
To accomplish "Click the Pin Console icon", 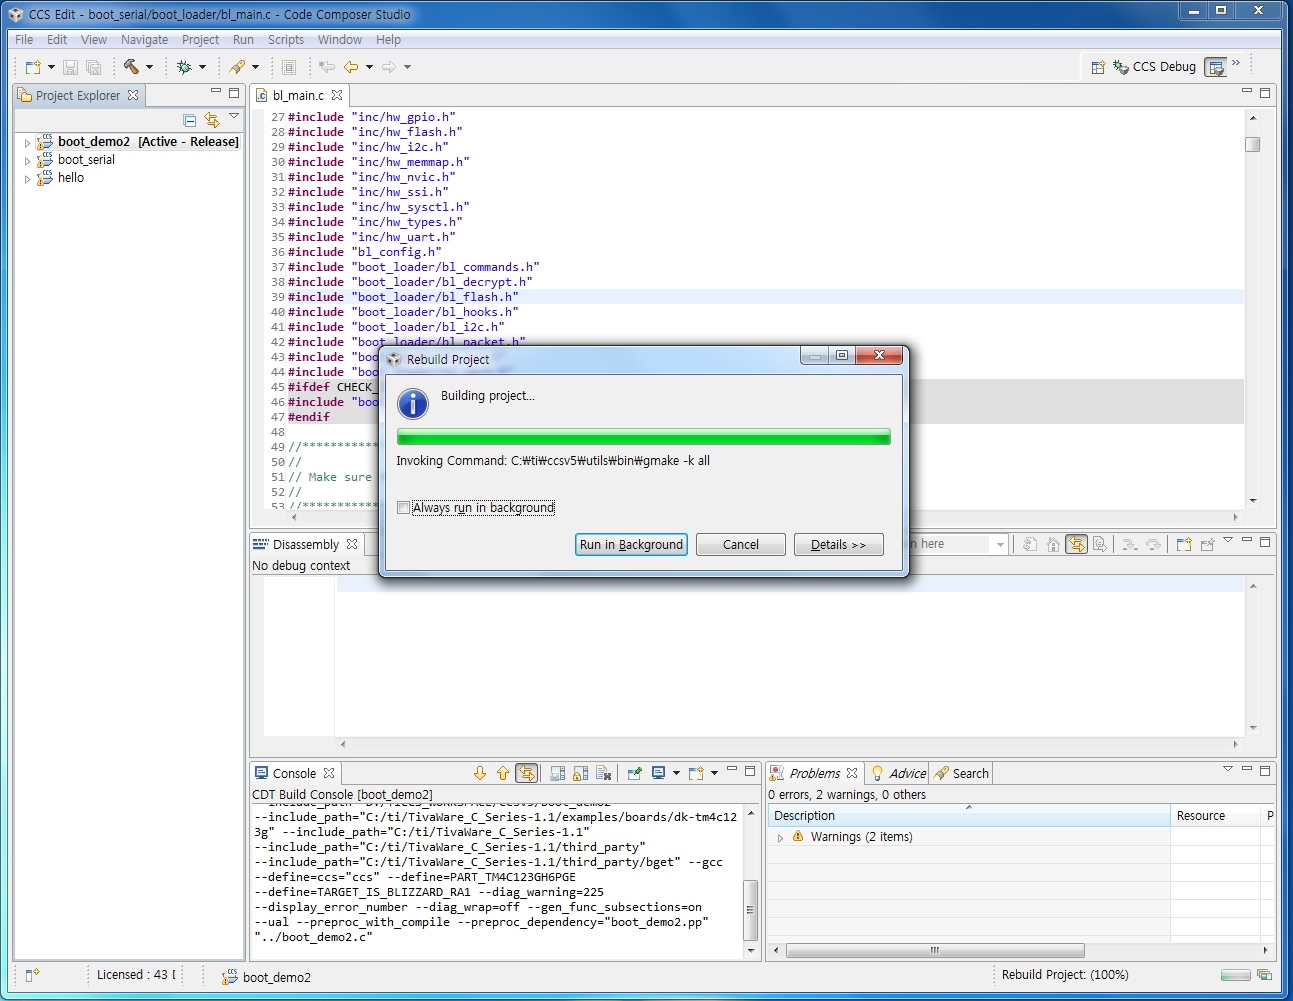I will [634, 773].
